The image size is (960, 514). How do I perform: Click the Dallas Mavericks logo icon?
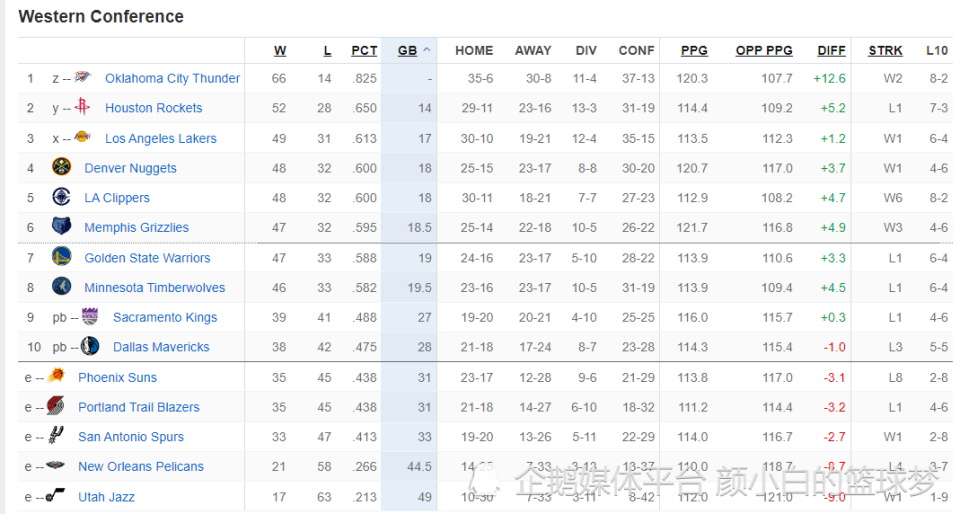90,346
